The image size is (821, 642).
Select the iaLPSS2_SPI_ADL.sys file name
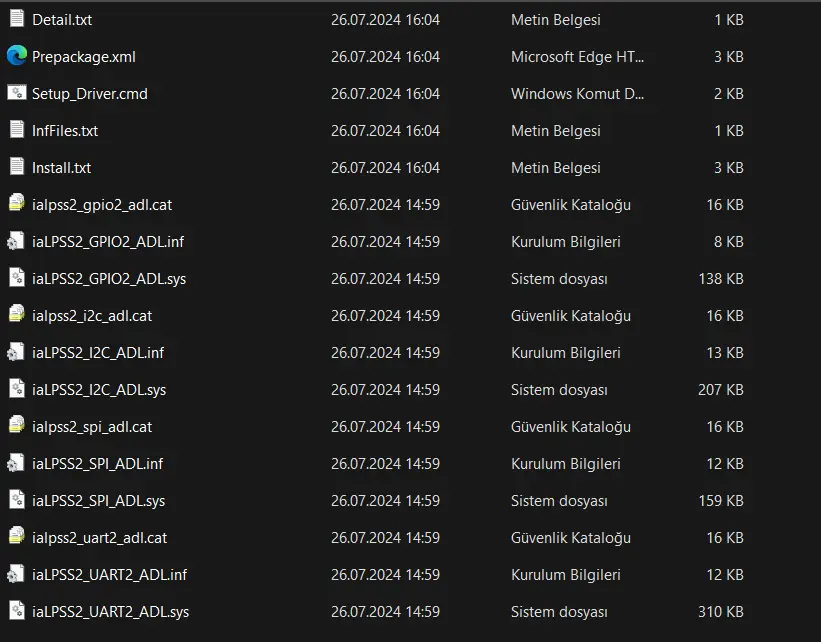[98, 501]
